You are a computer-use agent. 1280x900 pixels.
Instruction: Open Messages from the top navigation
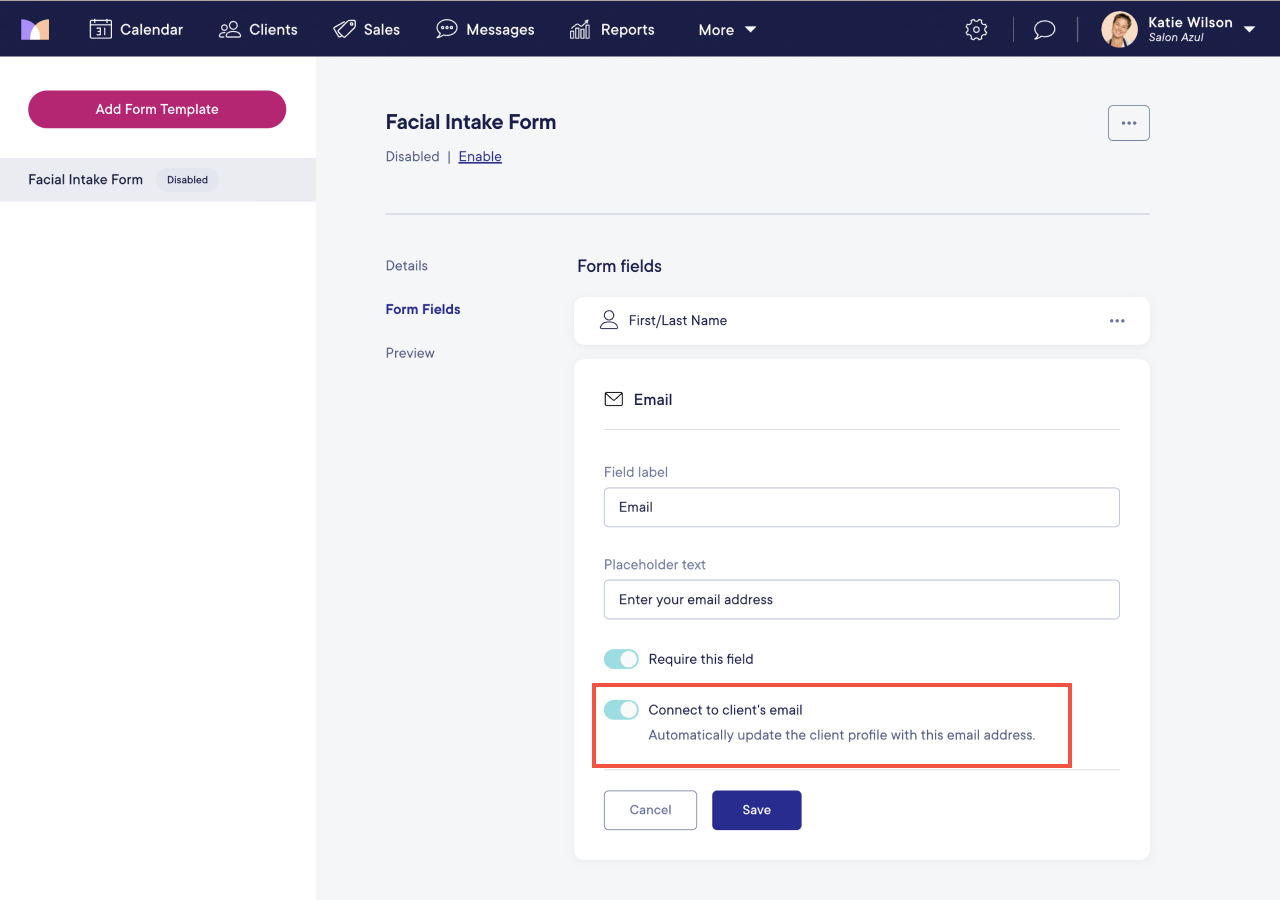tap(484, 29)
